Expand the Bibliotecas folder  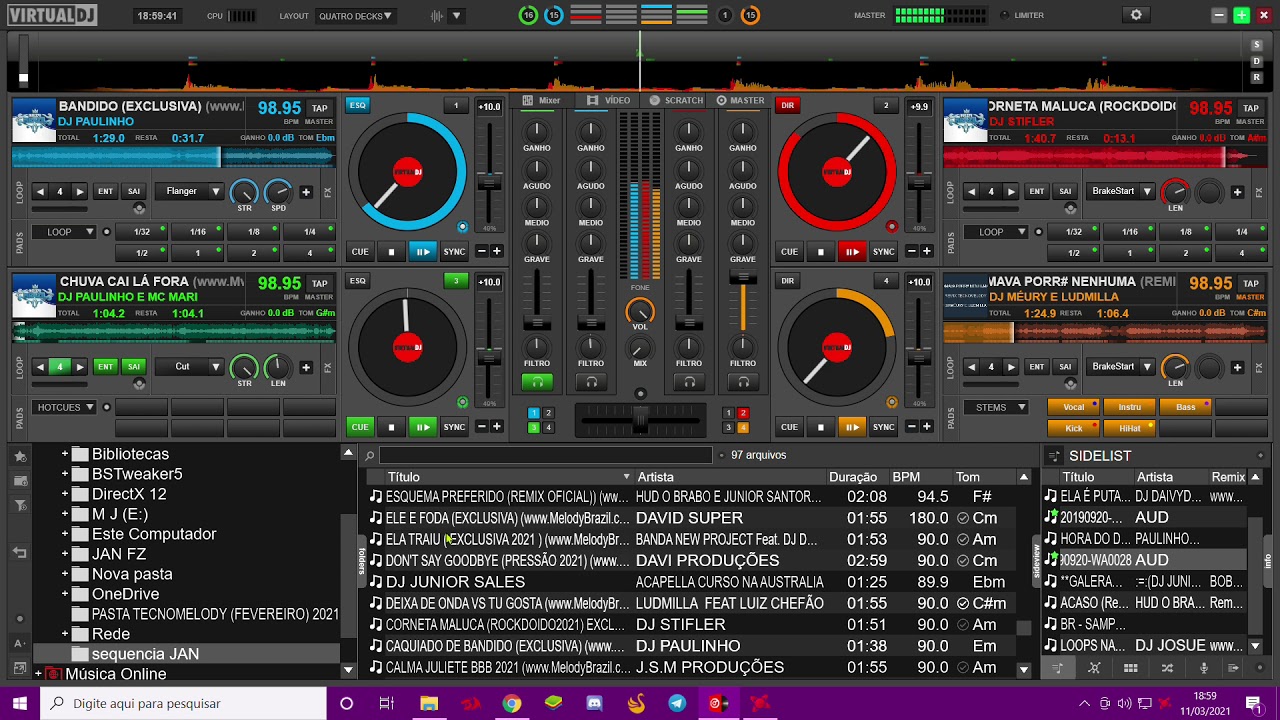tap(65, 454)
